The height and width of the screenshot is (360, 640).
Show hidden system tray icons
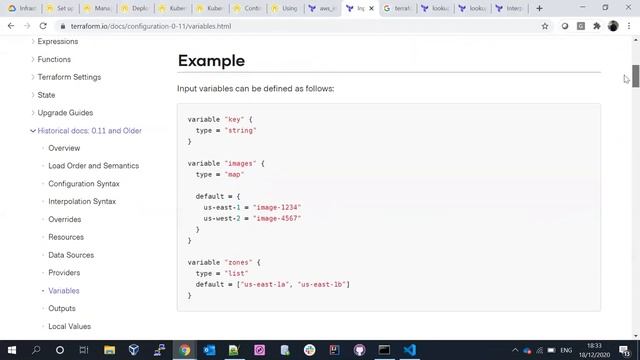[515, 350]
